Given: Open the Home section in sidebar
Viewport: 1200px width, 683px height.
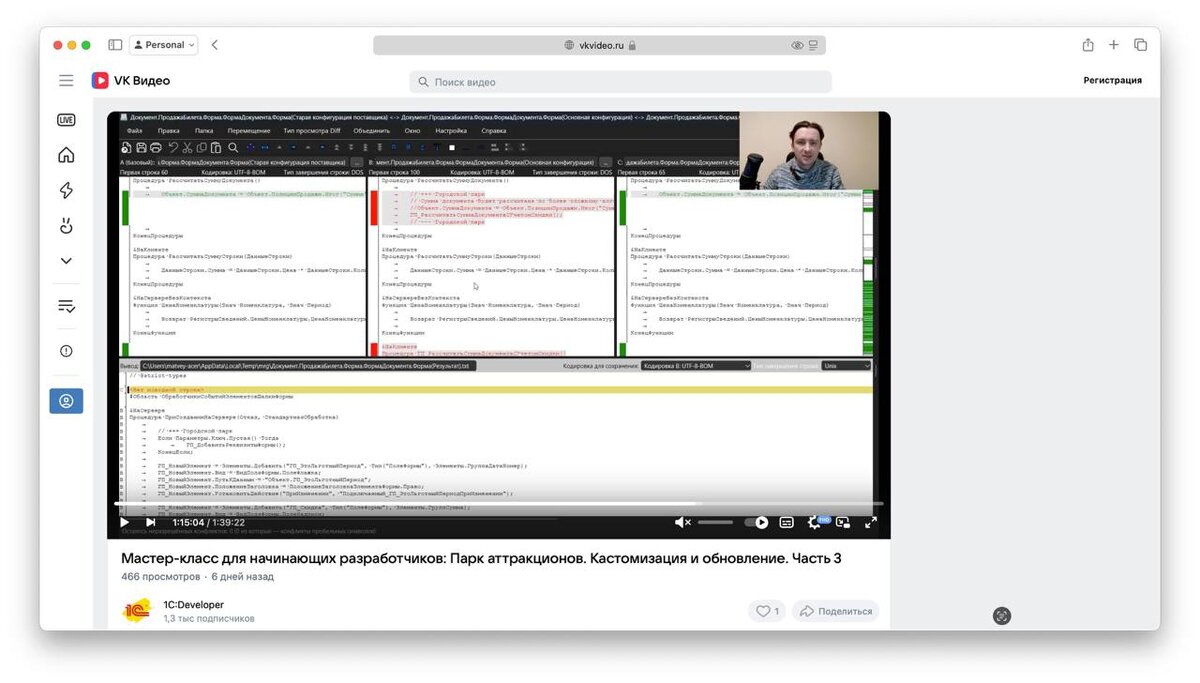Looking at the screenshot, I should coord(66,155).
